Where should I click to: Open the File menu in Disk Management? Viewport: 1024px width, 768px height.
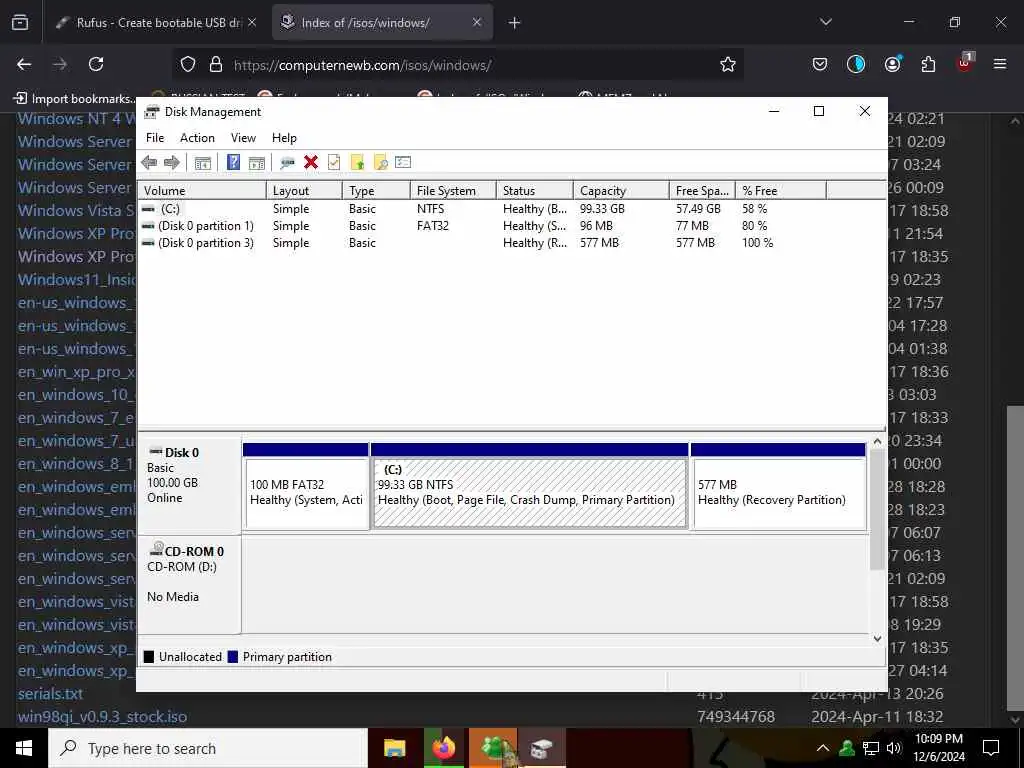click(155, 138)
